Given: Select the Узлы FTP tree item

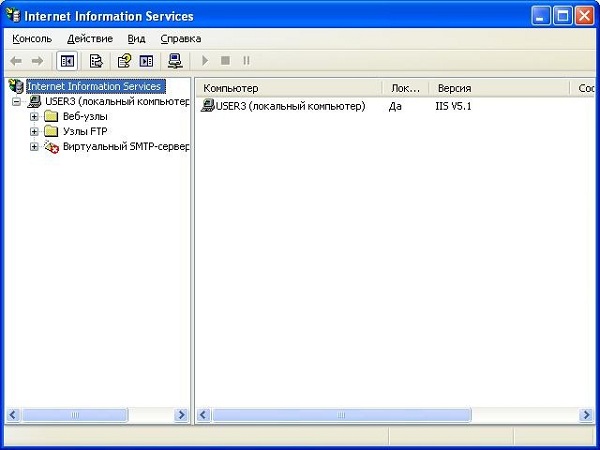Looking at the screenshot, I should point(85,131).
